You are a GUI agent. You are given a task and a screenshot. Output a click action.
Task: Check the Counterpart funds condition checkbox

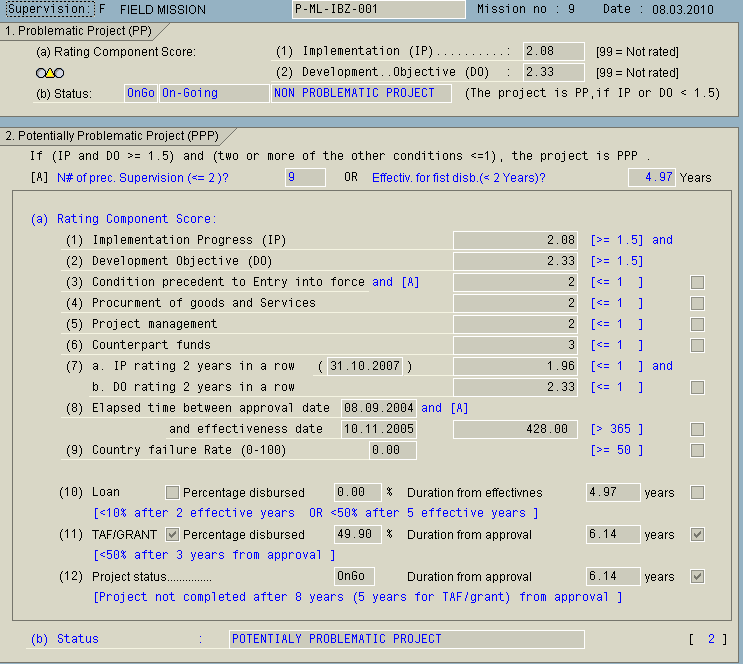pos(697,345)
